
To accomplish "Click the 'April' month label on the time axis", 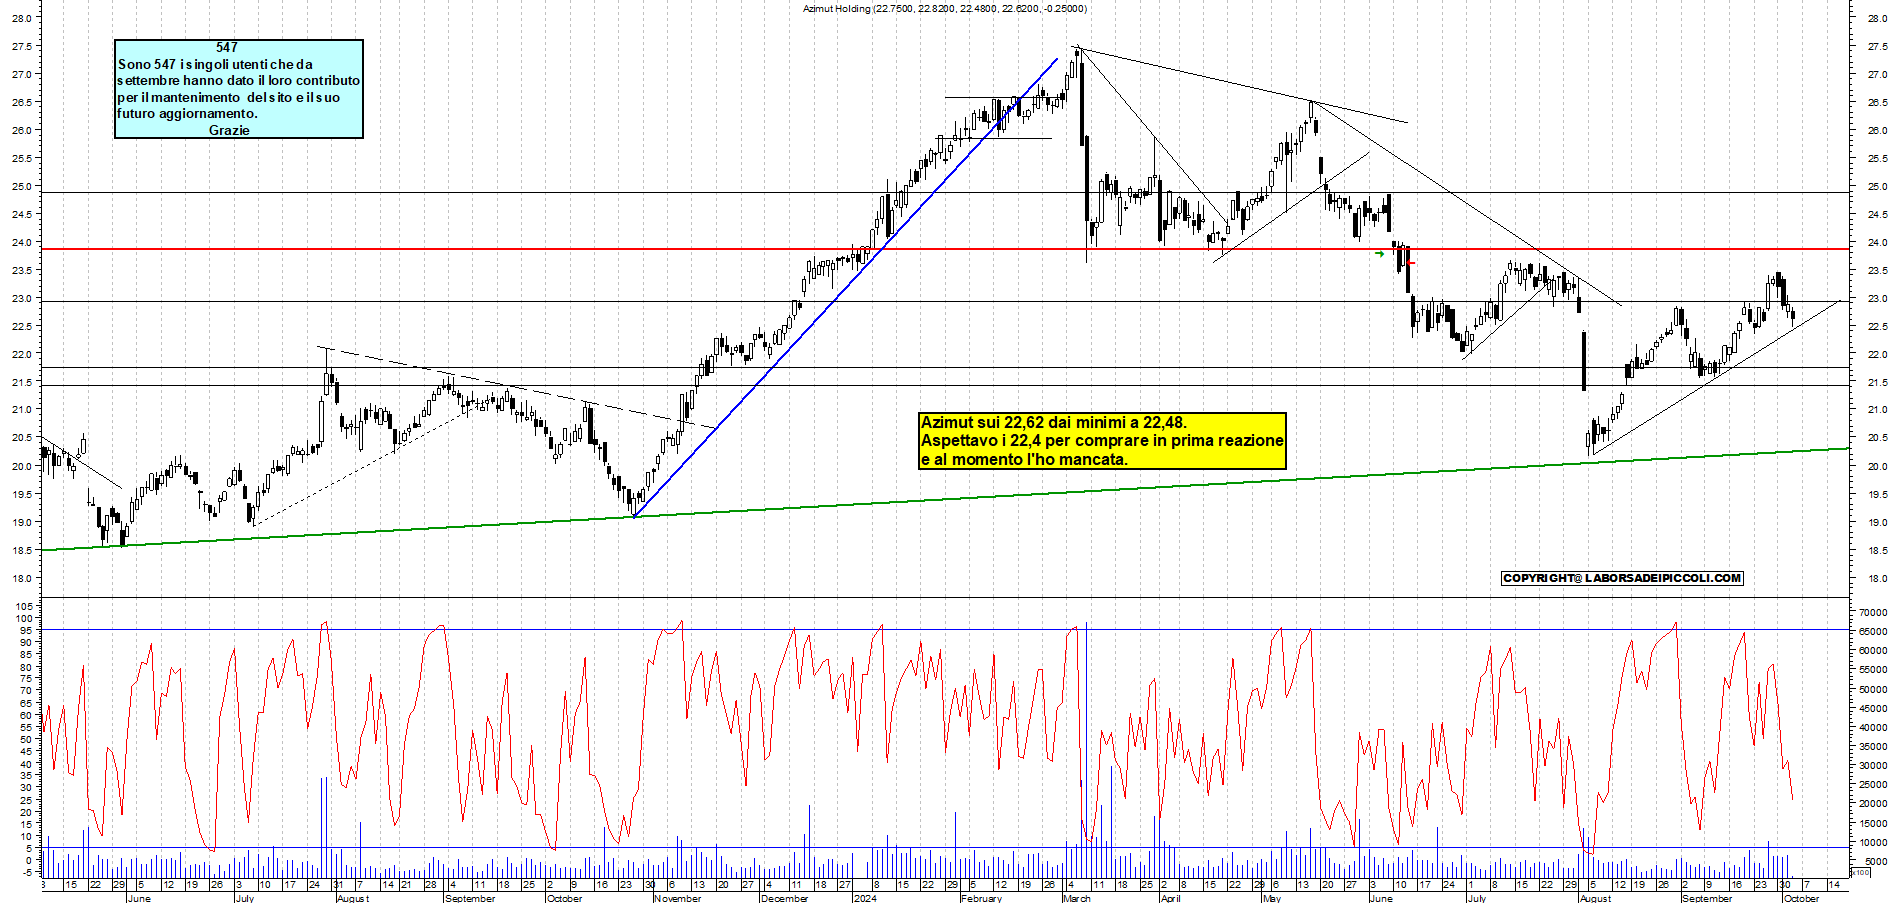I will tap(1170, 898).
